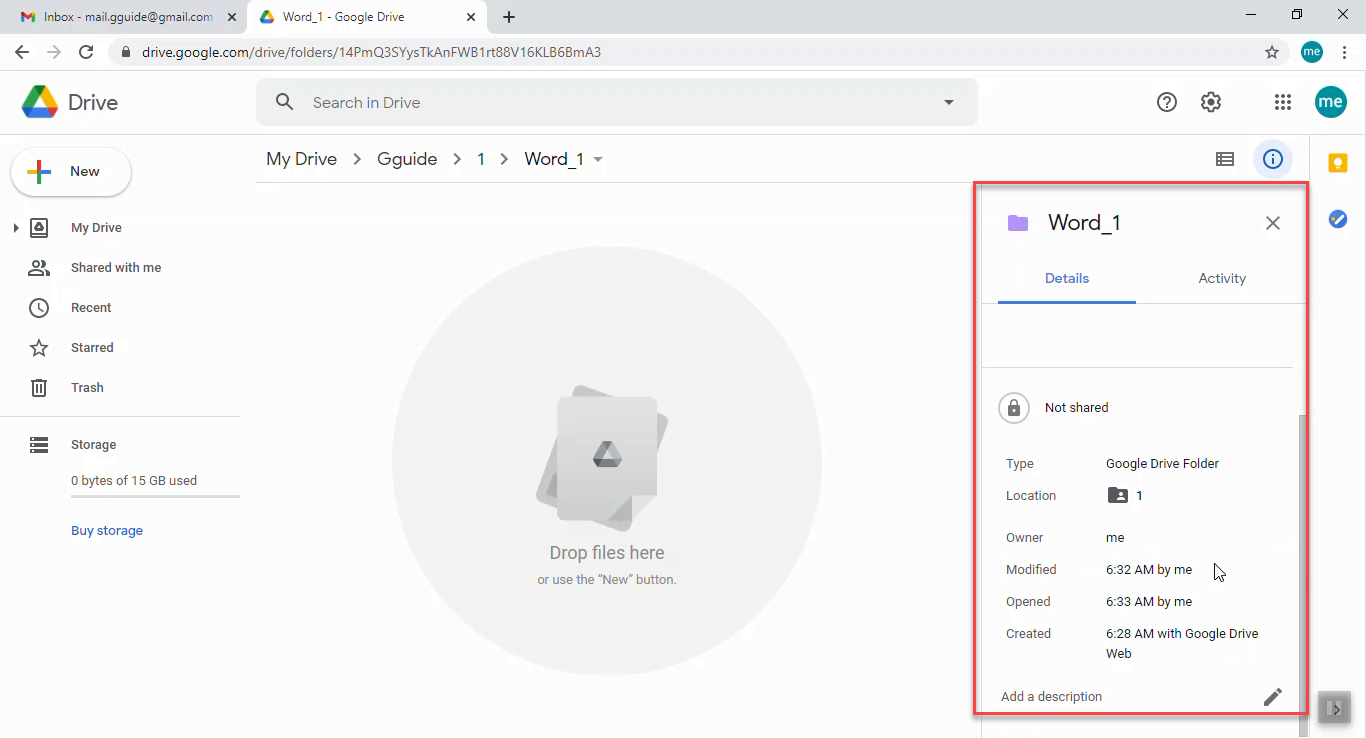
Task: Edit folder description using the pencil icon
Action: click(1273, 696)
